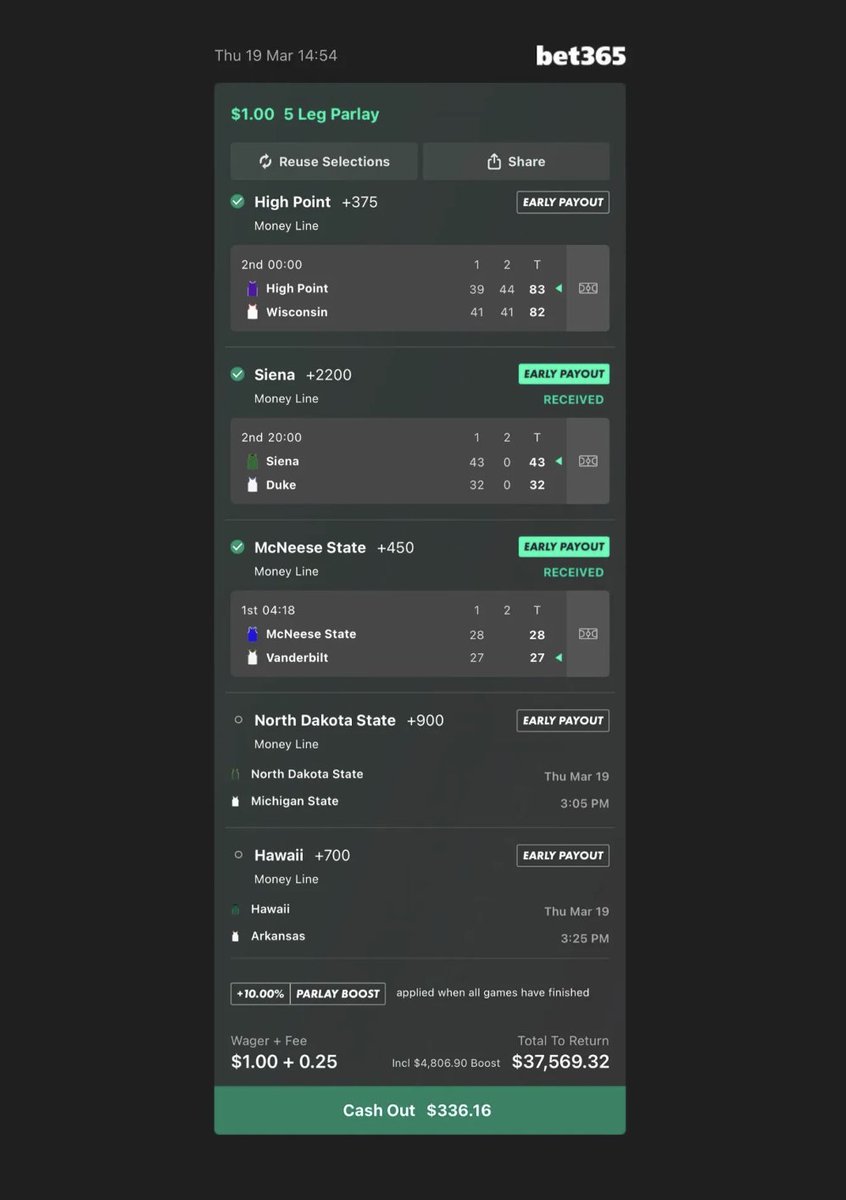Click Incl $4,806.90 Boost text
Viewport: 846px width, 1200px height.
[x=446, y=1063]
